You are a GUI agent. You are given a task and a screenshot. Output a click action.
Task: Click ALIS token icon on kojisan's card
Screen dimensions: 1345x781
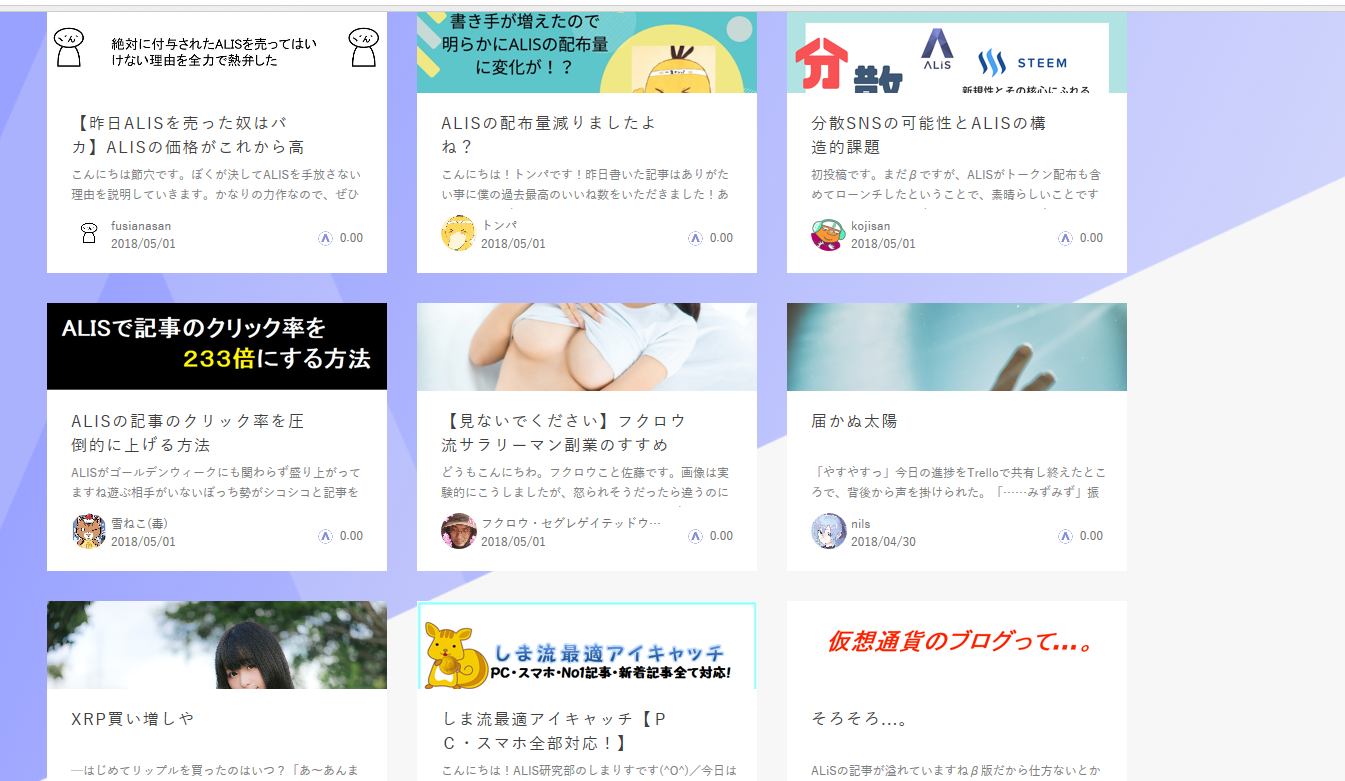(1065, 238)
